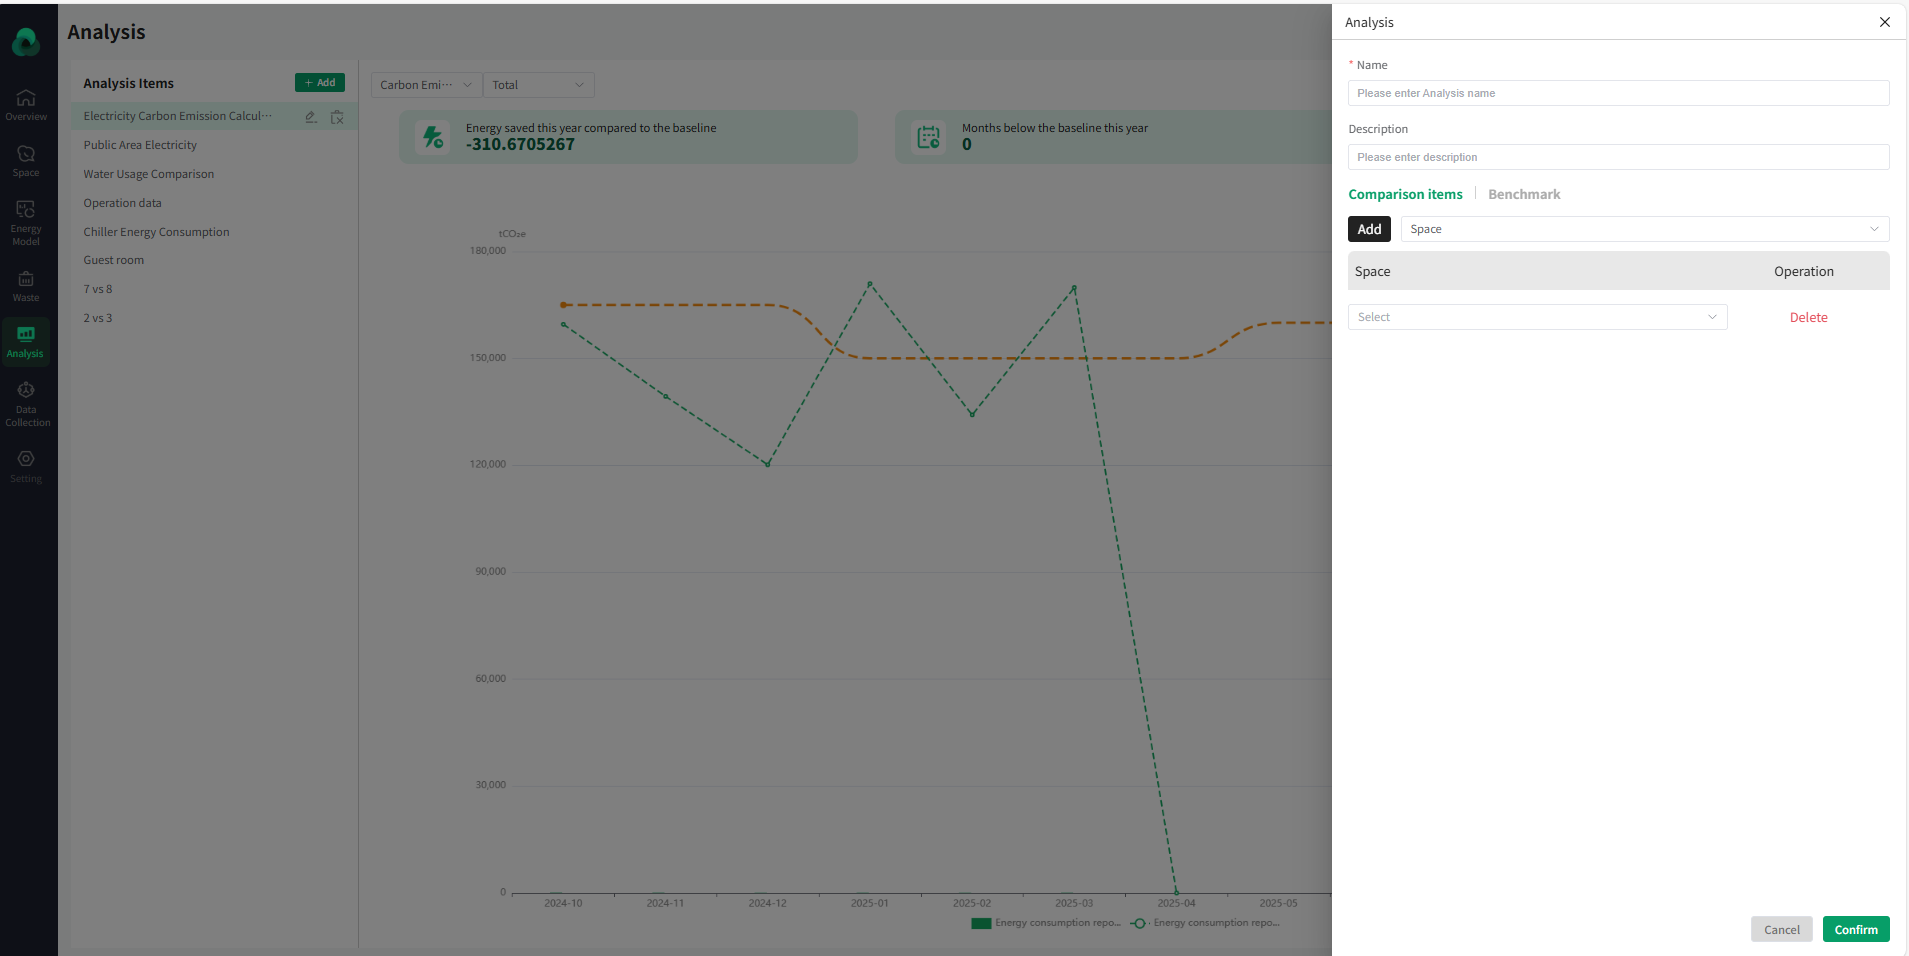The height and width of the screenshot is (956, 1909).
Task: Go to the Space sidebar section
Action: pyautogui.click(x=26, y=160)
